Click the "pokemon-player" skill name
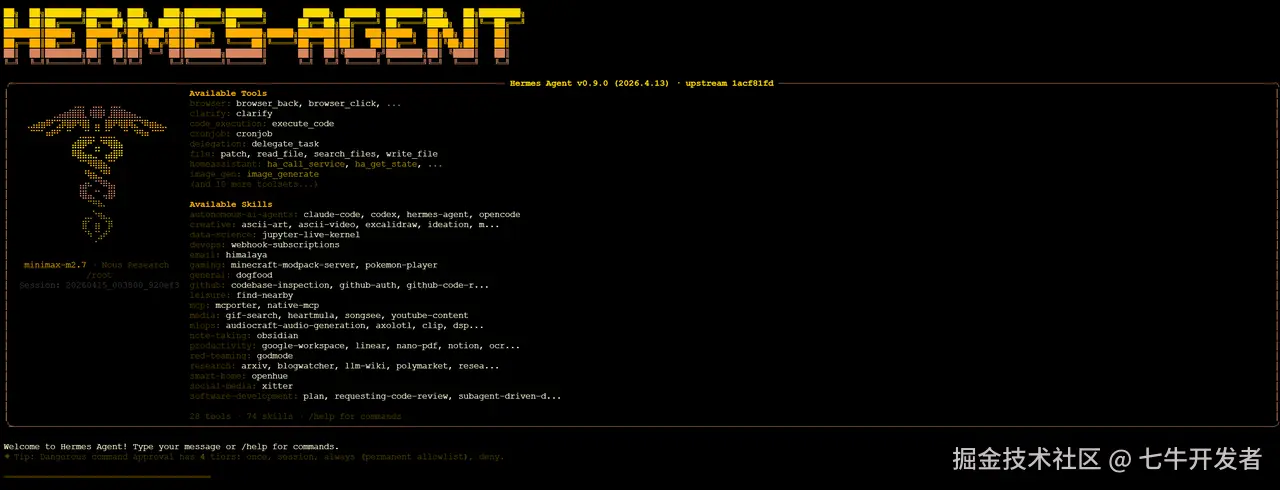This screenshot has width=1280, height=490. pos(402,265)
